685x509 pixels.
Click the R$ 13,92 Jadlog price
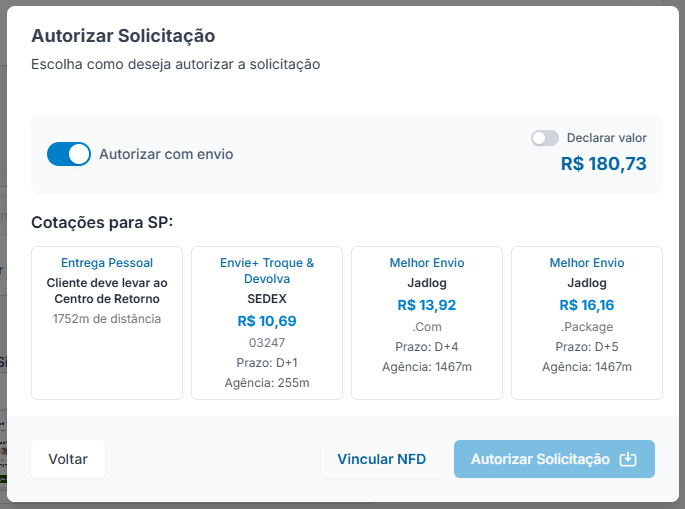tap(427, 305)
